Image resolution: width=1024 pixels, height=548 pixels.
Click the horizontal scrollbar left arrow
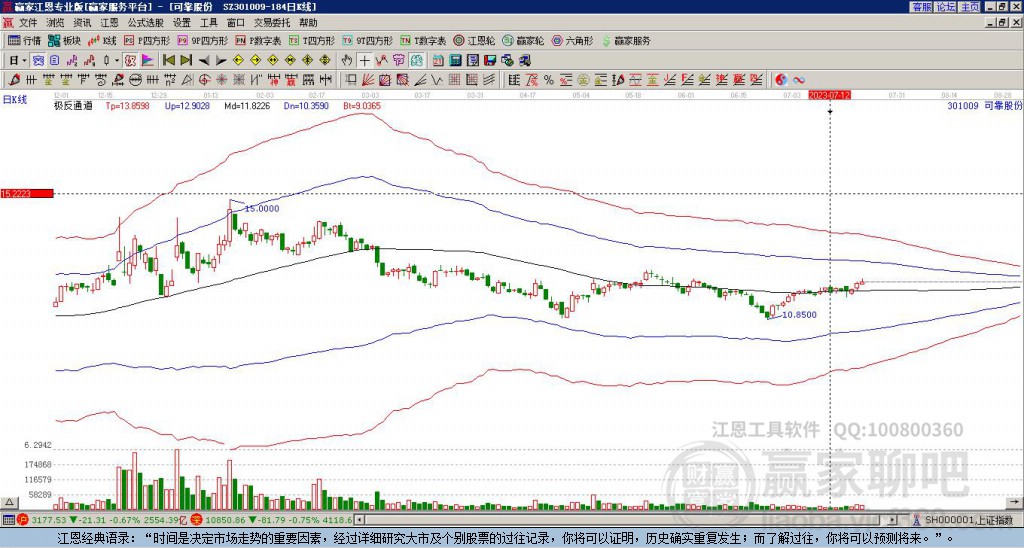coord(359,520)
